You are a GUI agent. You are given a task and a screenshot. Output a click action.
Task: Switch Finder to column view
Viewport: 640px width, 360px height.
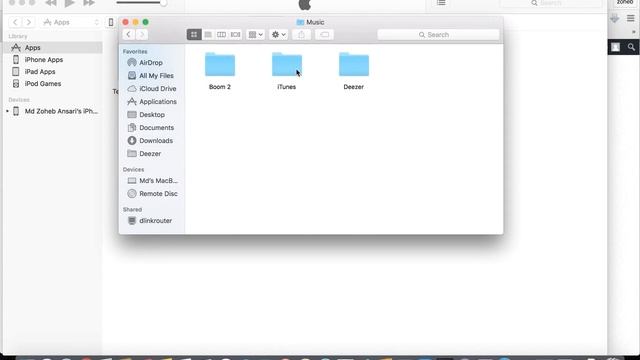[x=221, y=35]
